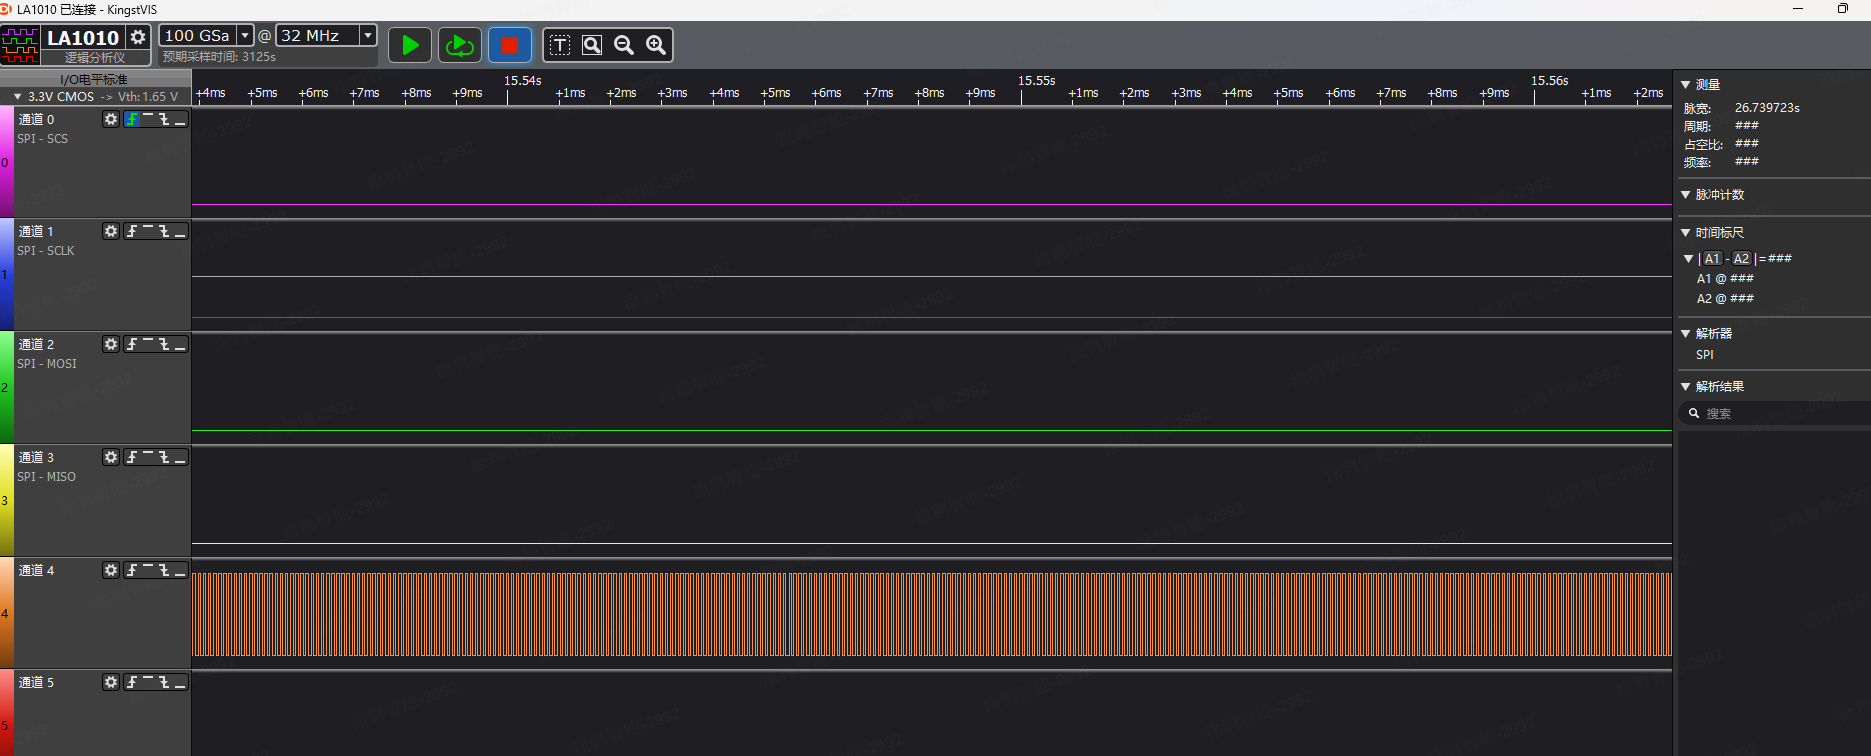Screen dimensions: 1871x756
Task: Open channel 4 settings gear
Action: (111, 570)
